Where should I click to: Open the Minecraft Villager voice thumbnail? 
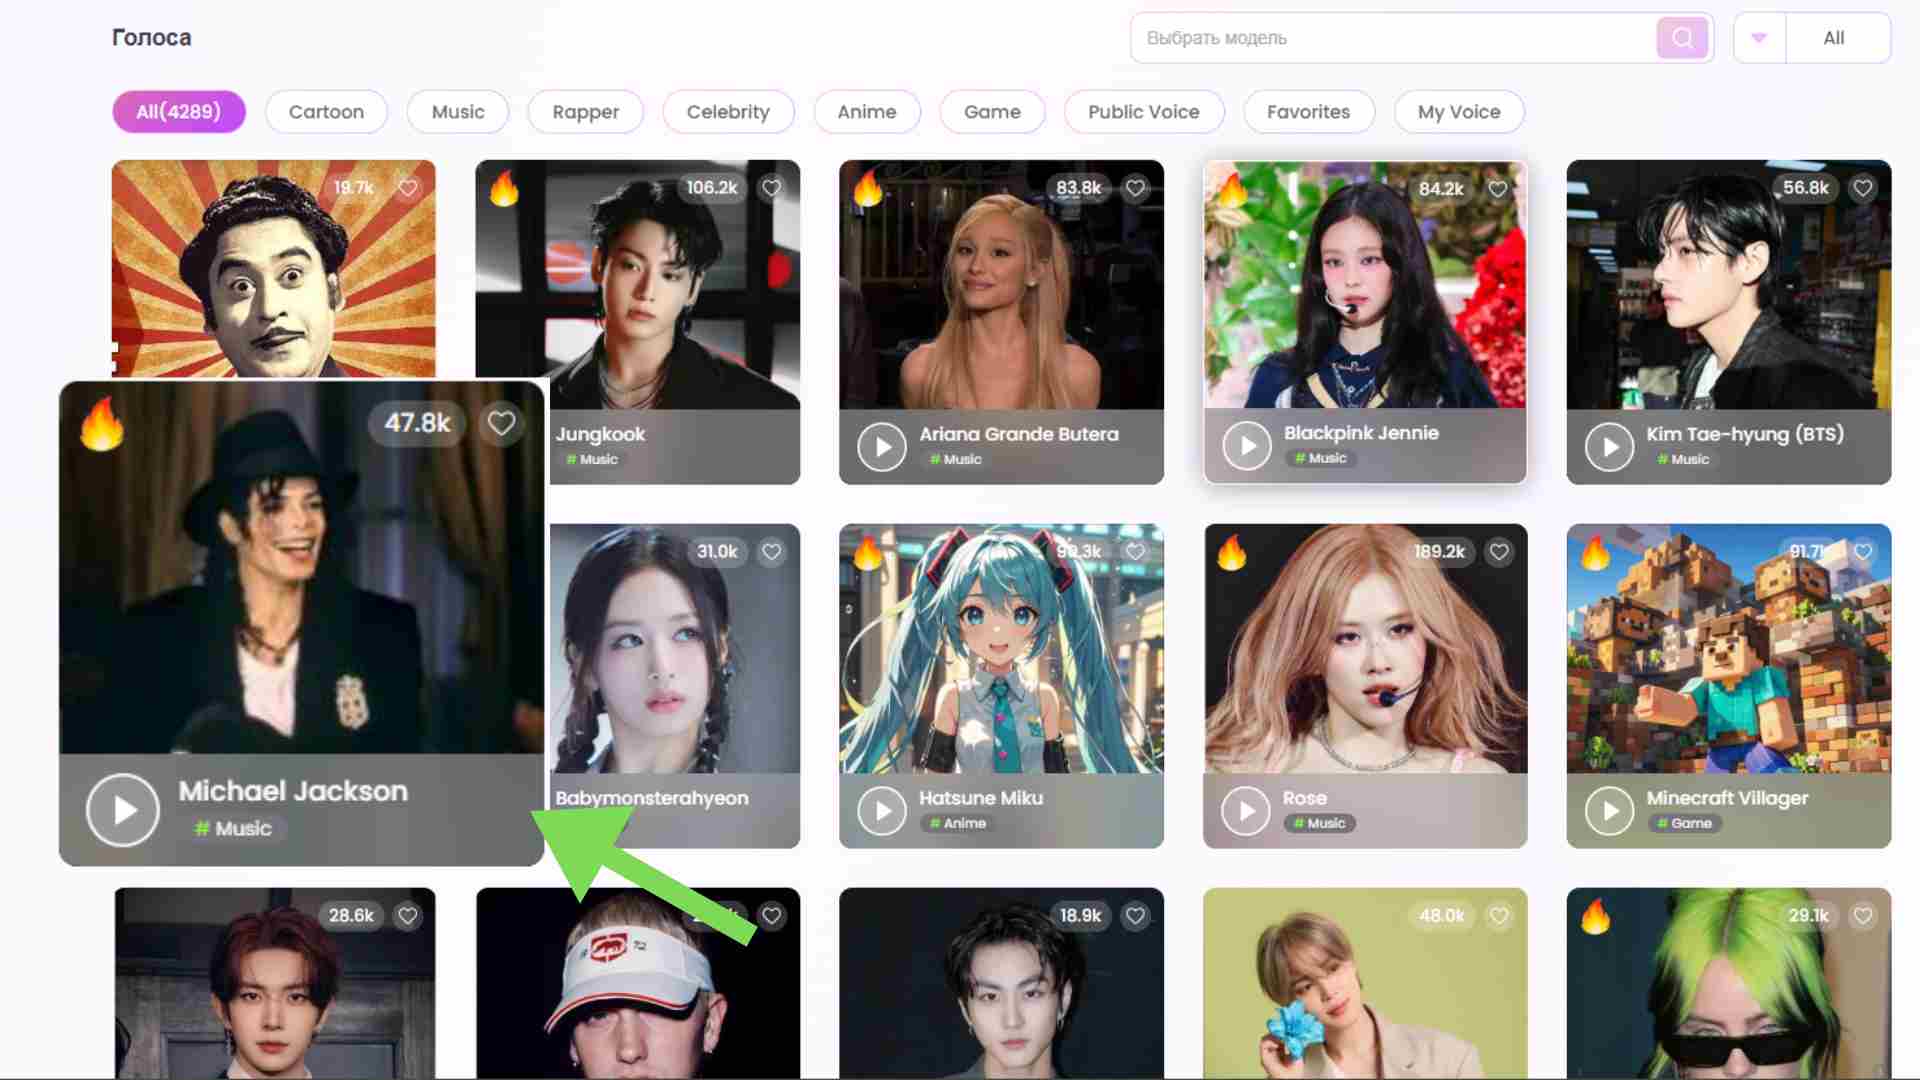(1729, 648)
